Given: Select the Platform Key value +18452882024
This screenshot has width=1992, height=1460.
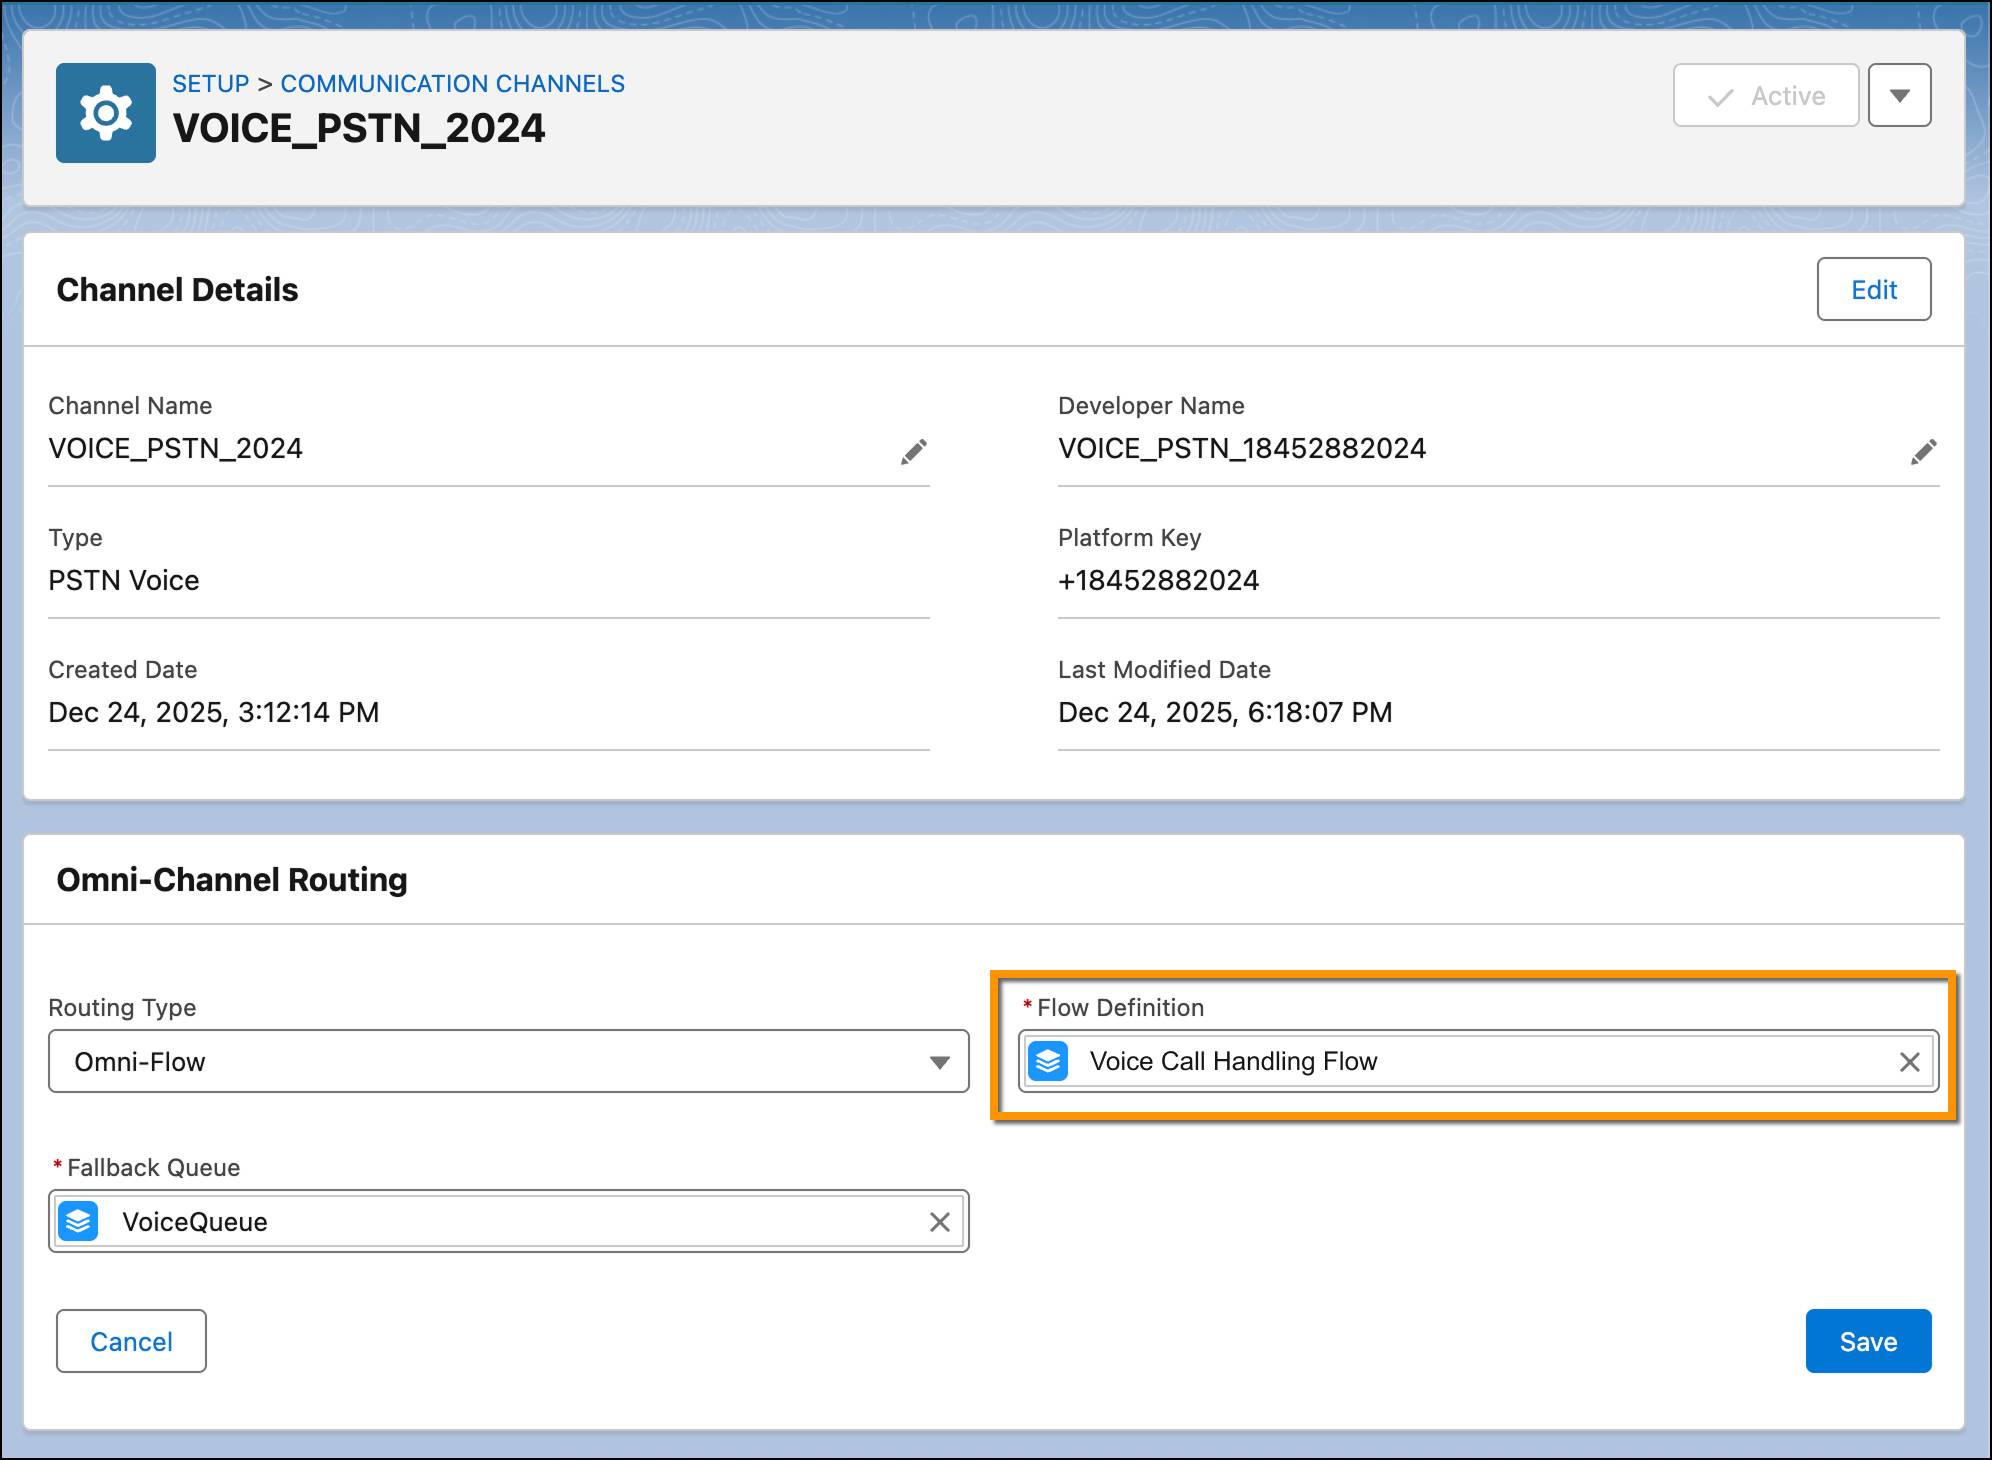Looking at the screenshot, I should 1158,580.
